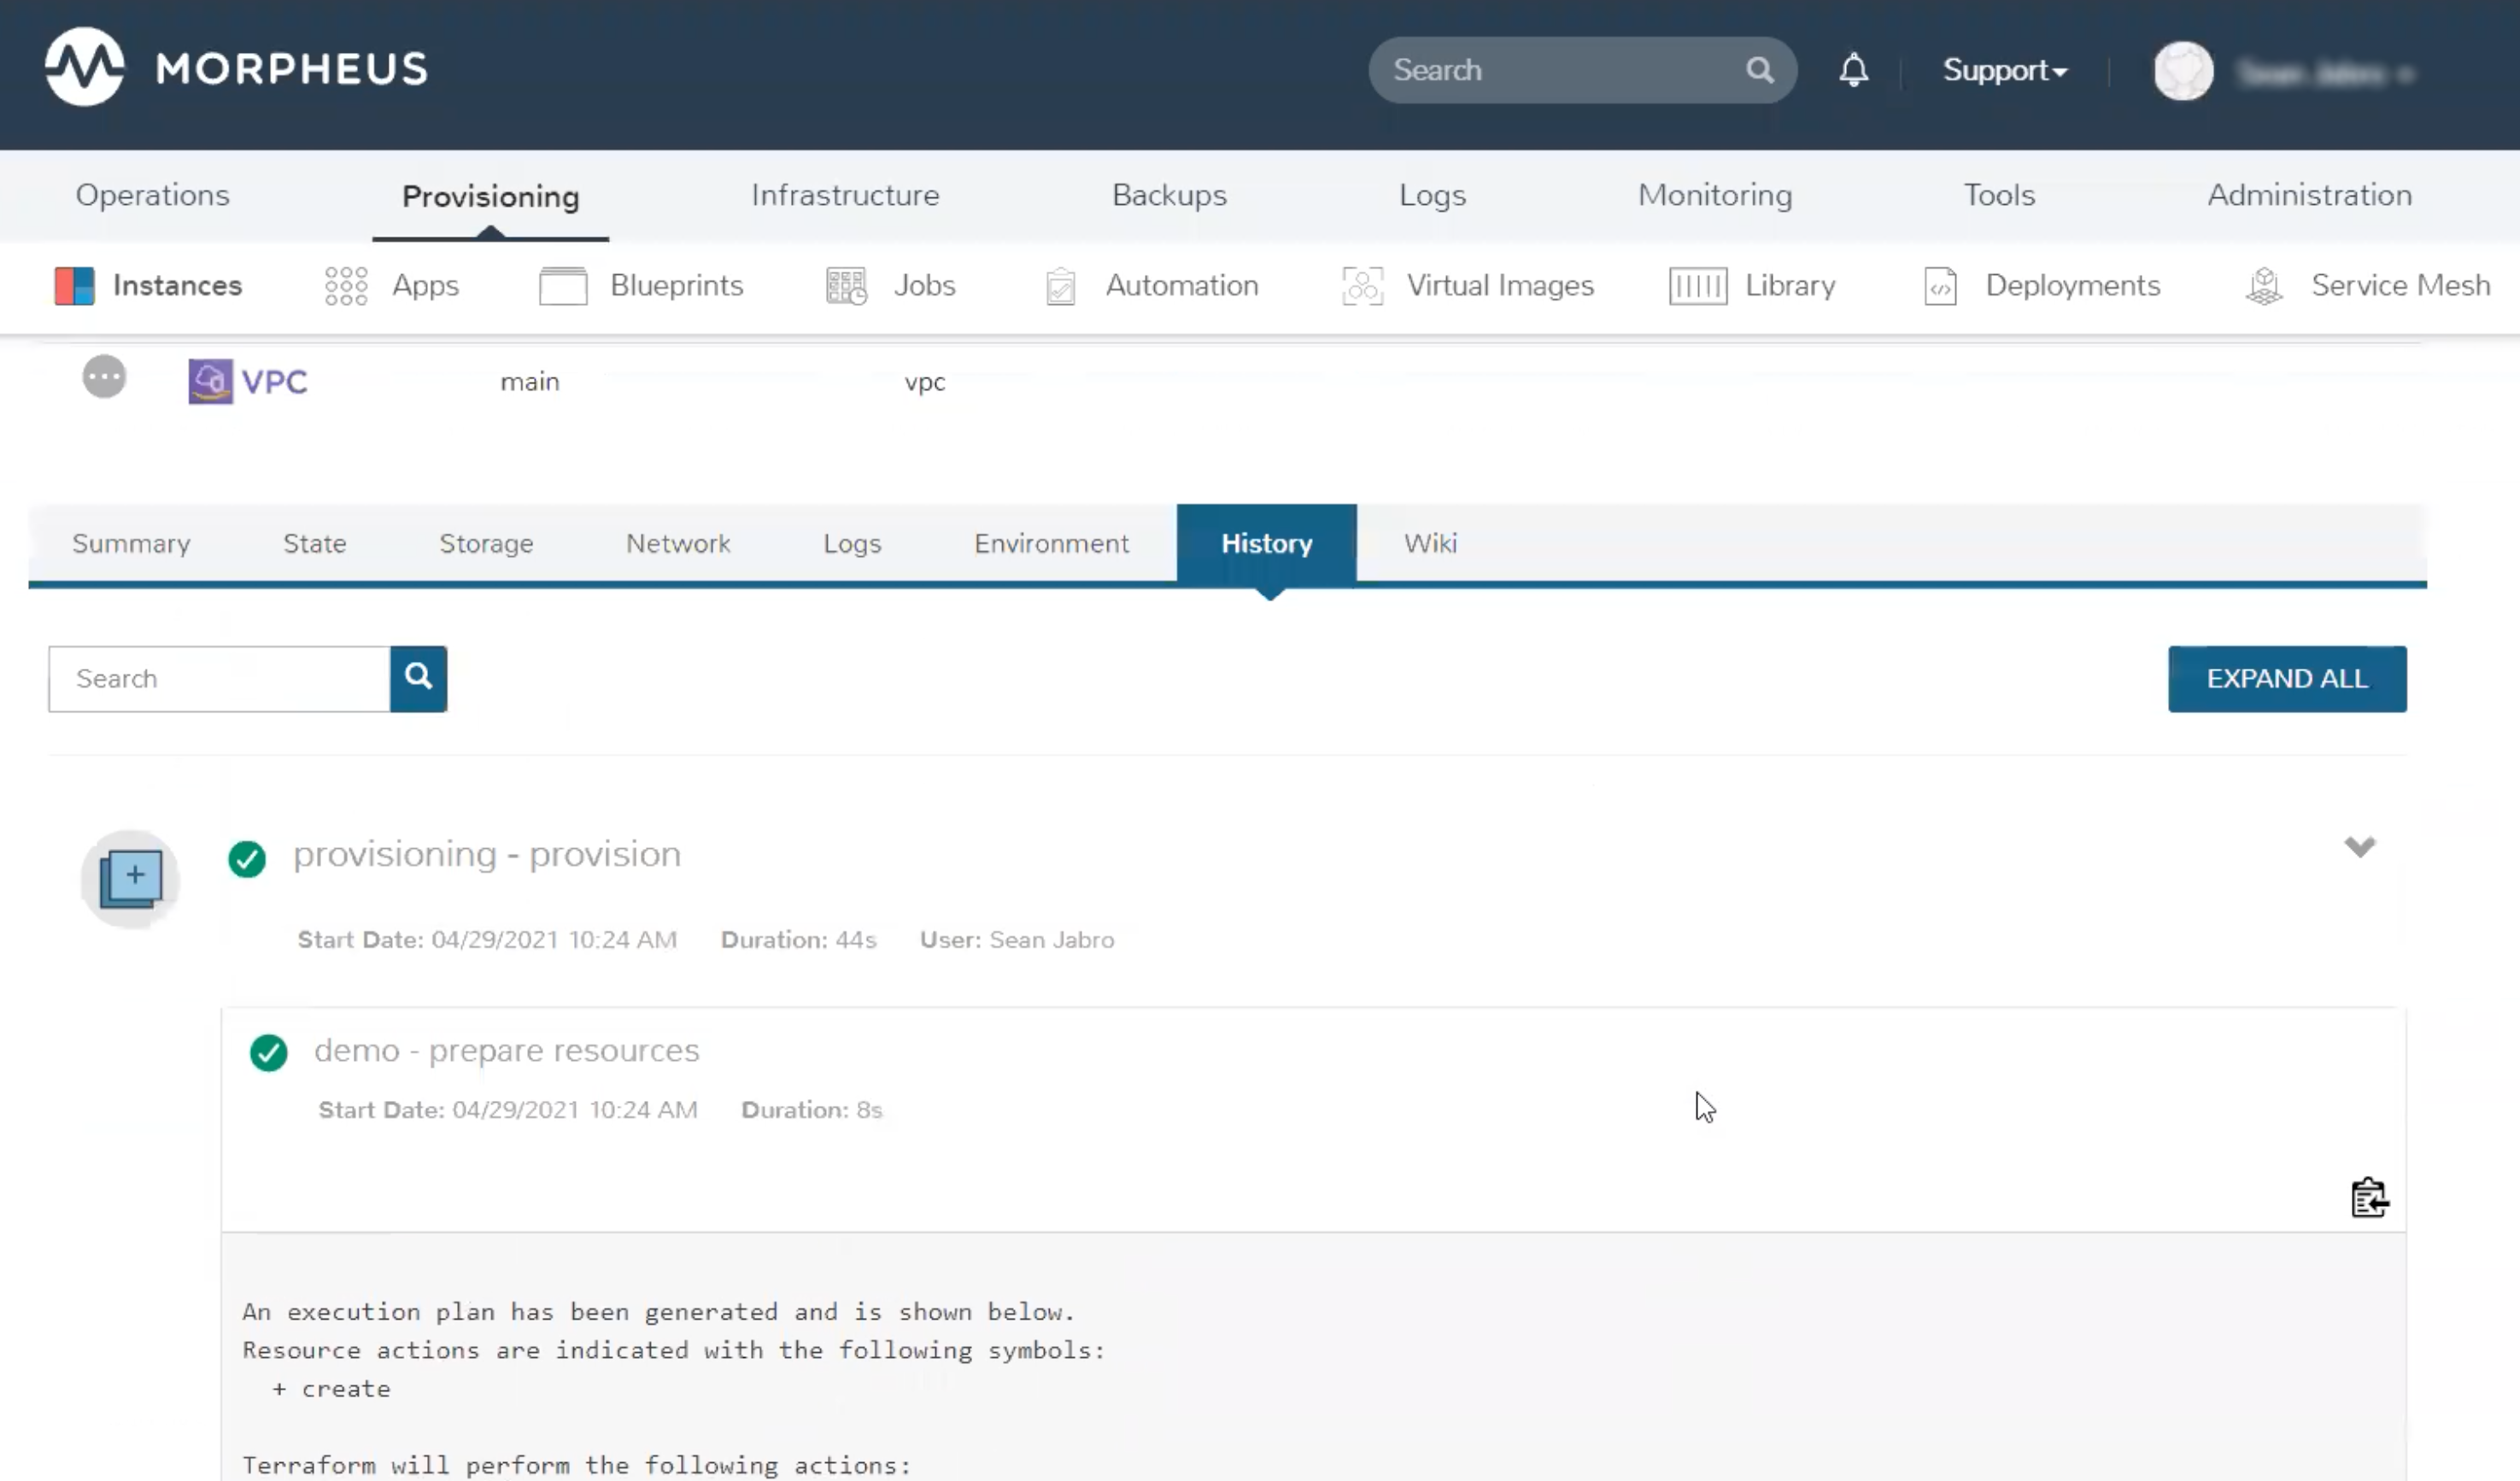Open Apps grid icon
The image size is (2520, 1481).
pyautogui.click(x=346, y=286)
